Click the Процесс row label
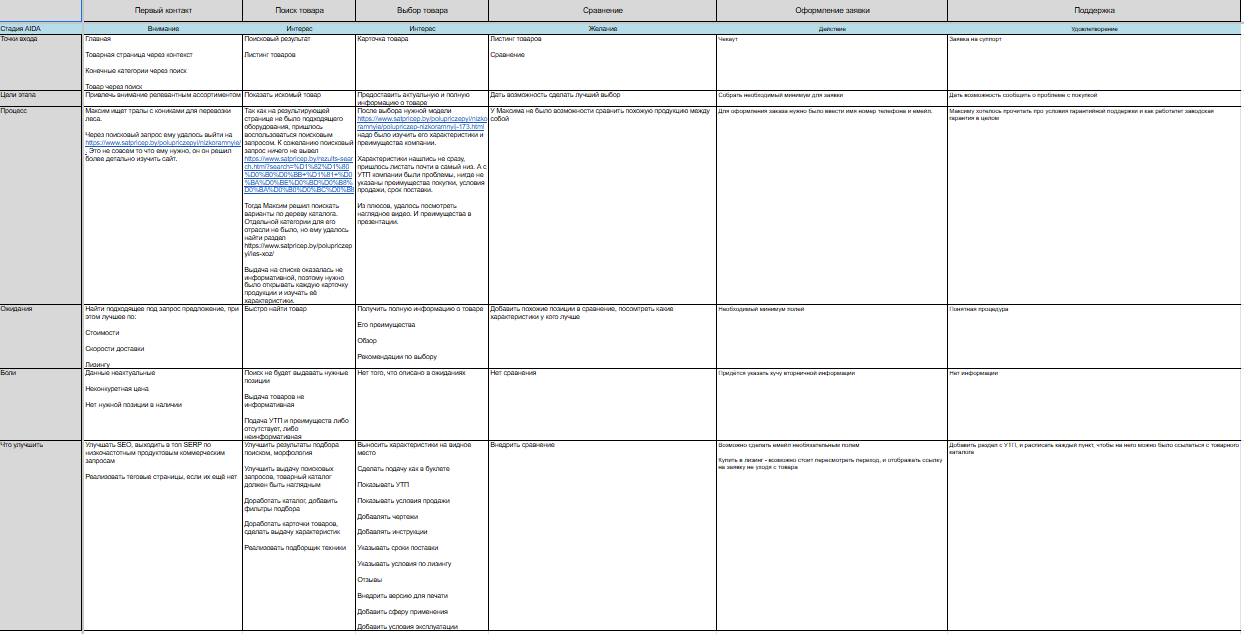This screenshot has height=634, width=1244. pyautogui.click(x=15, y=110)
